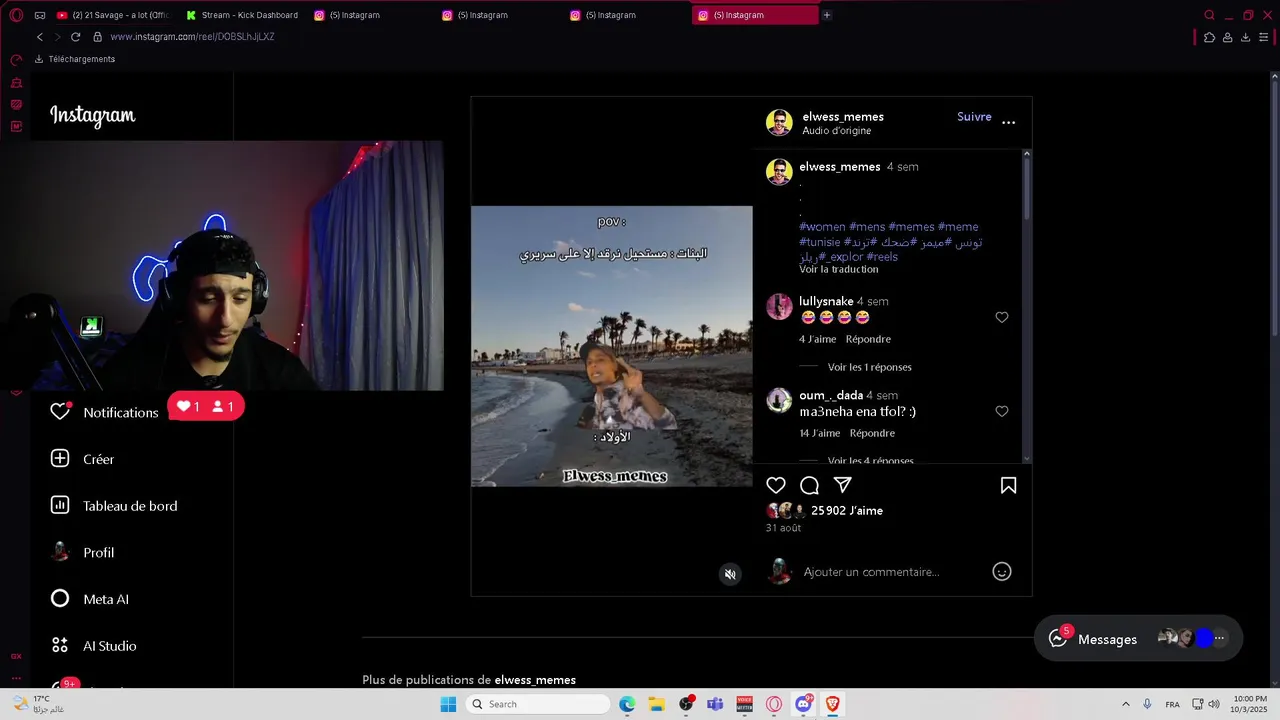This screenshot has width=1280, height=720.
Task: Click the Instagram logo in the sidebar
Action: pyautogui.click(x=93, y=116)
